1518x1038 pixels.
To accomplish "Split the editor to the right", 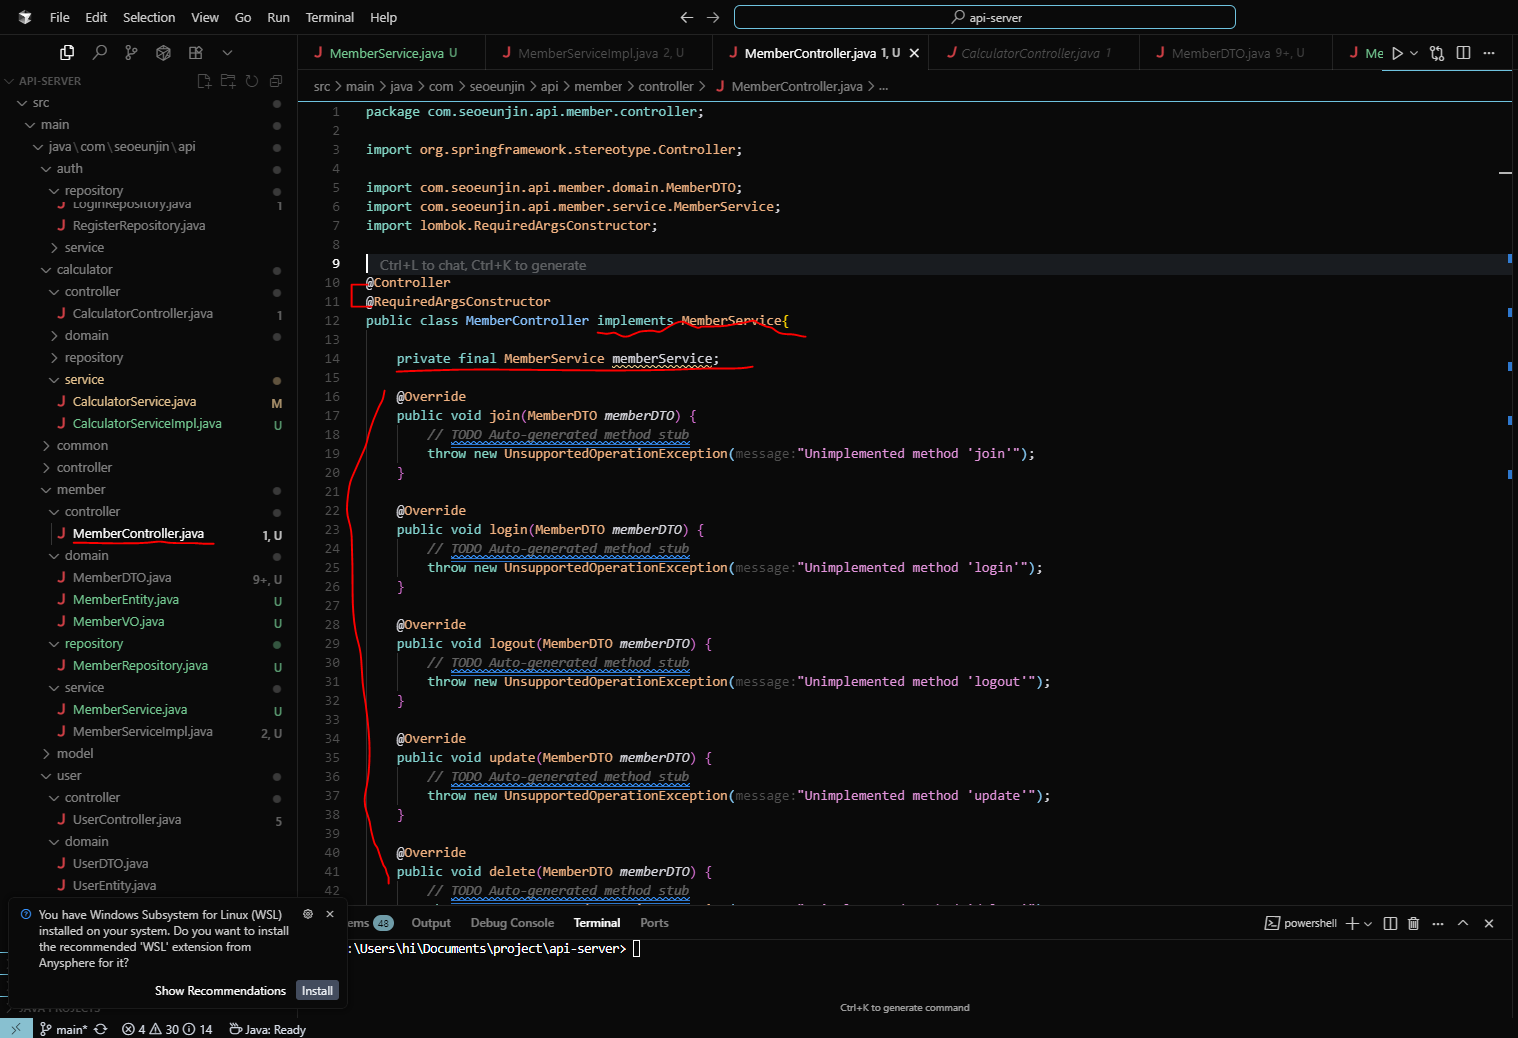I will tap(1463, 53).
